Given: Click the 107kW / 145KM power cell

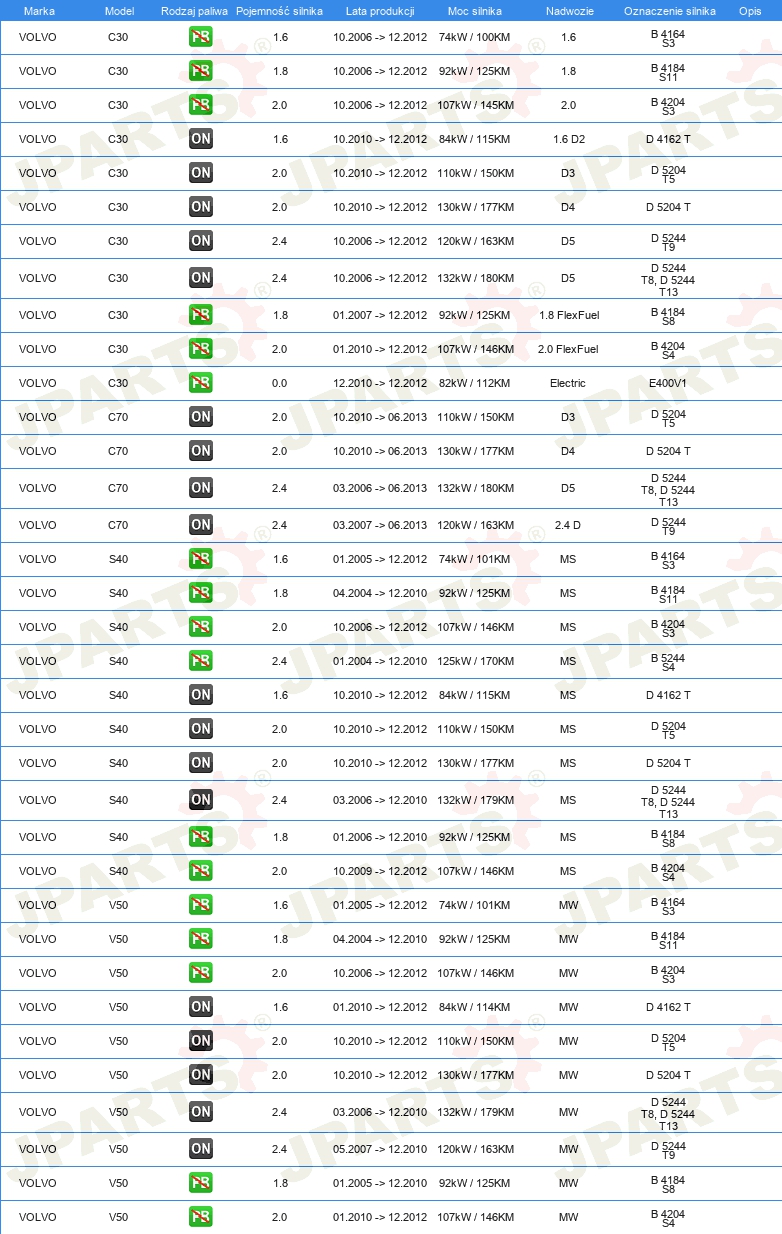Looking at the screenshot, I should 476,105.
